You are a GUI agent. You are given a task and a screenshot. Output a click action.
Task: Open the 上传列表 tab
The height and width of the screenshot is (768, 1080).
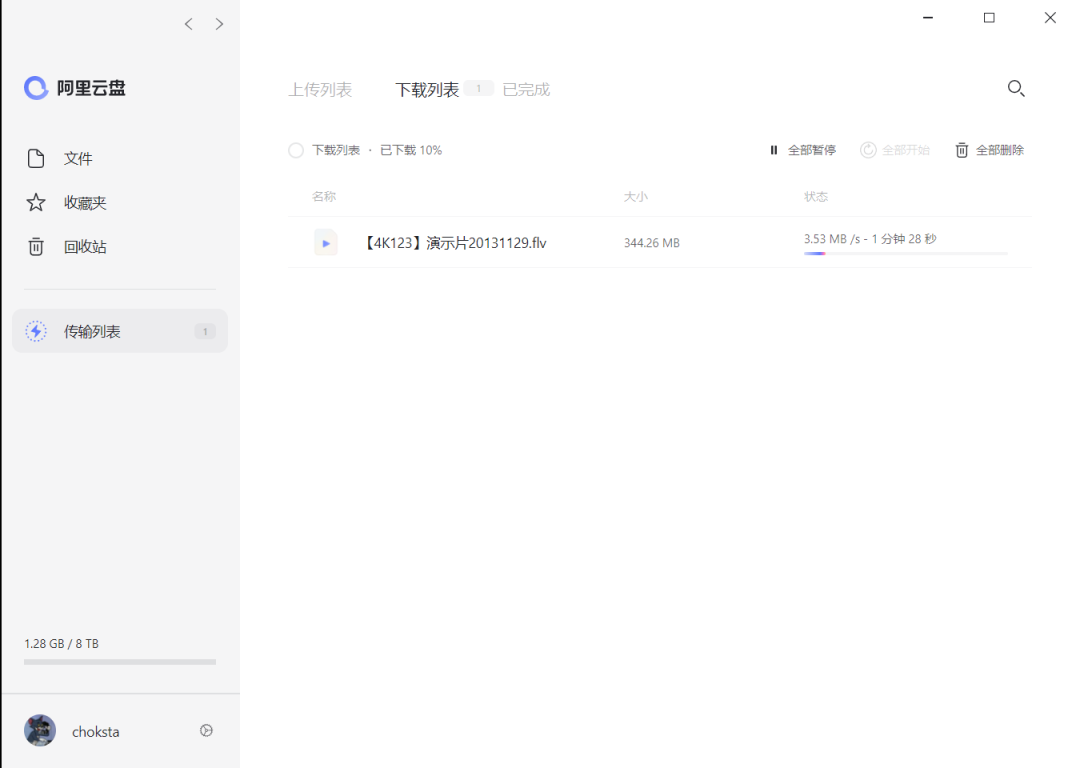pyautogui.click(x=320, y=89)
